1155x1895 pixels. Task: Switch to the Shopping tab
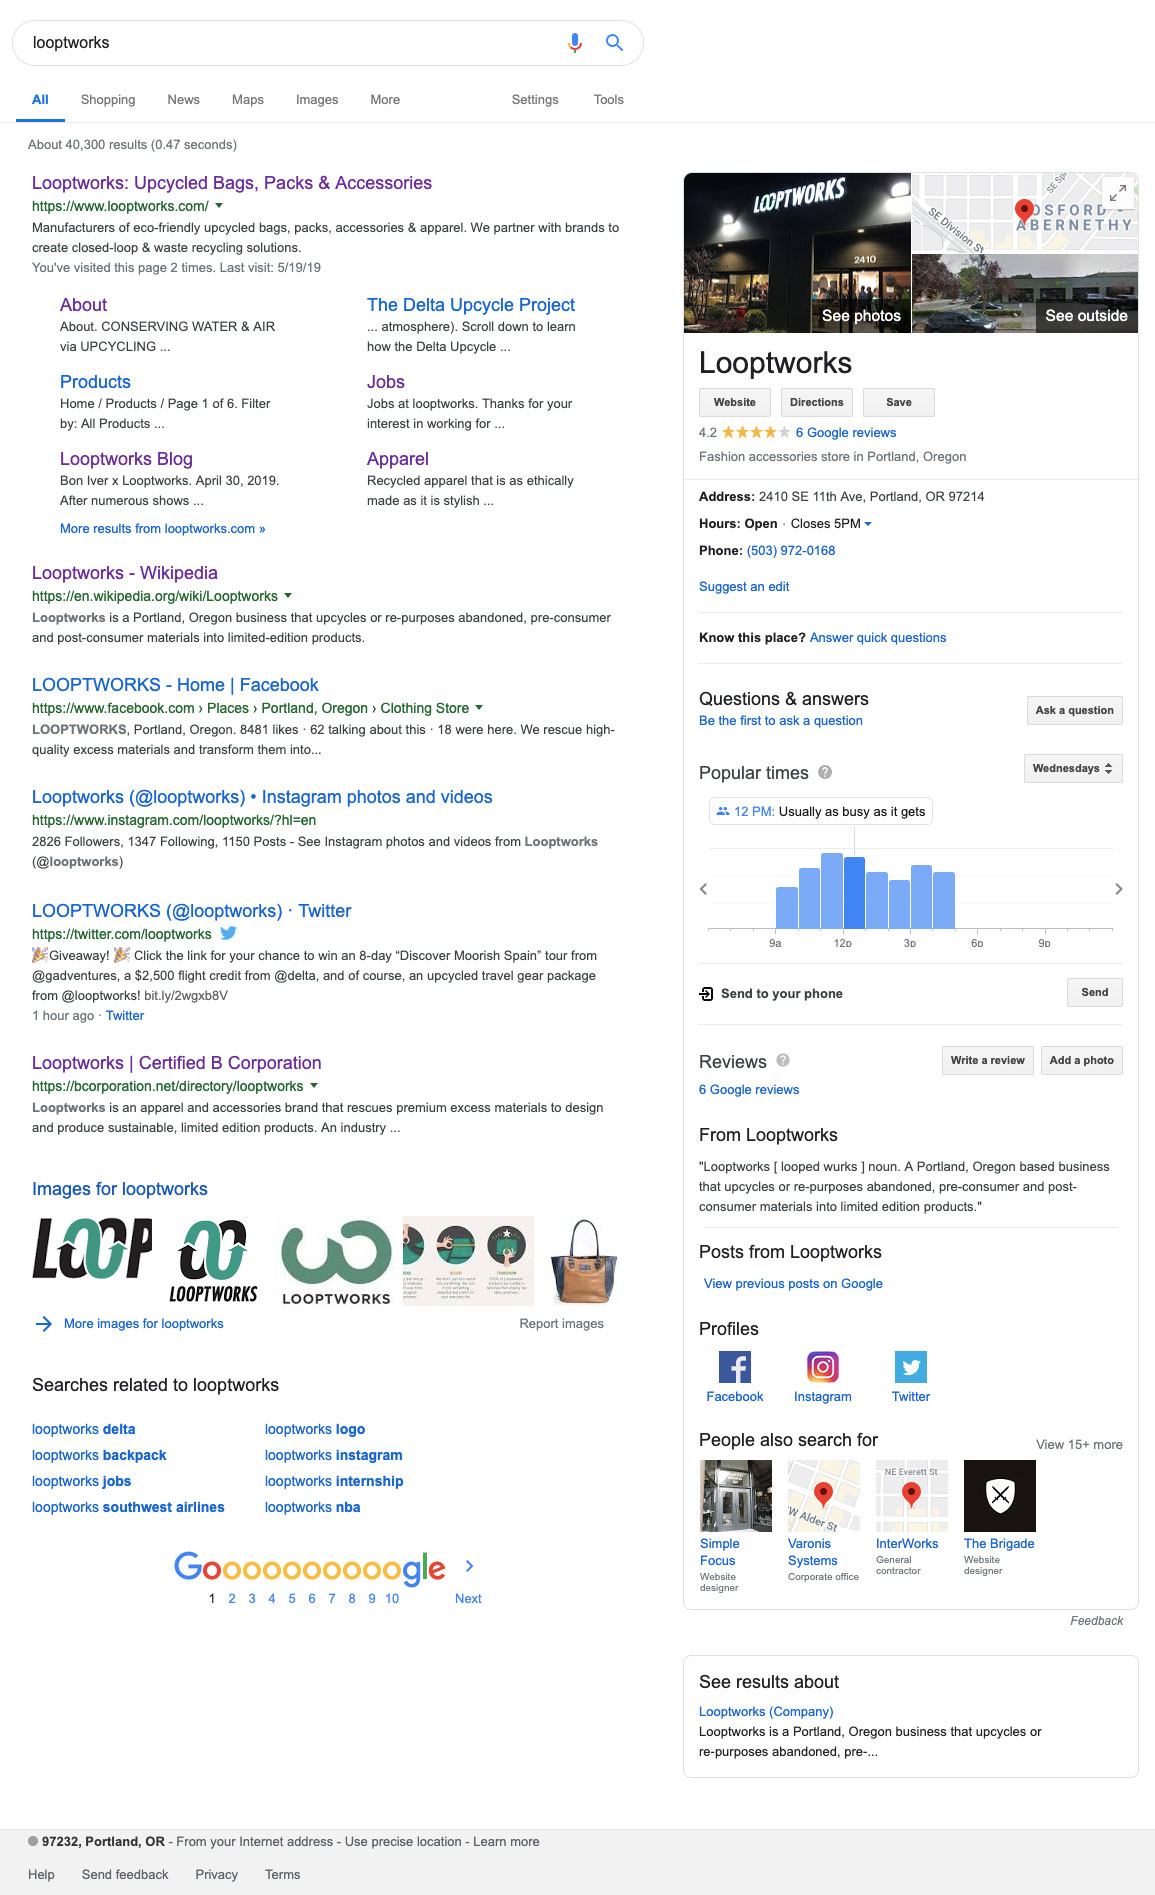[x=108, y=100]
